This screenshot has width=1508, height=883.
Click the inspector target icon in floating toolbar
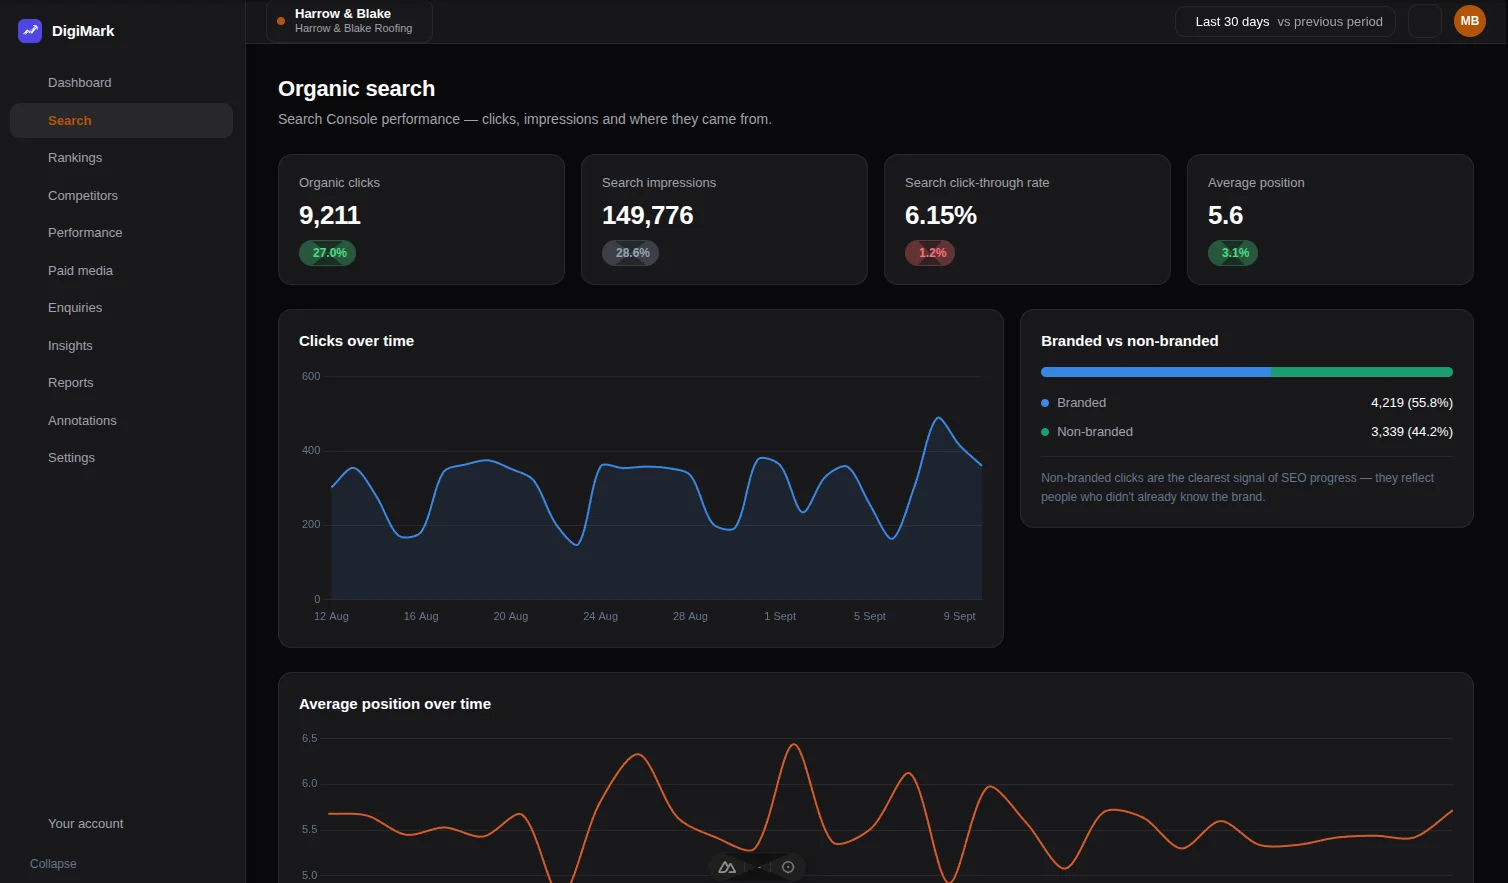coord(788,867)
